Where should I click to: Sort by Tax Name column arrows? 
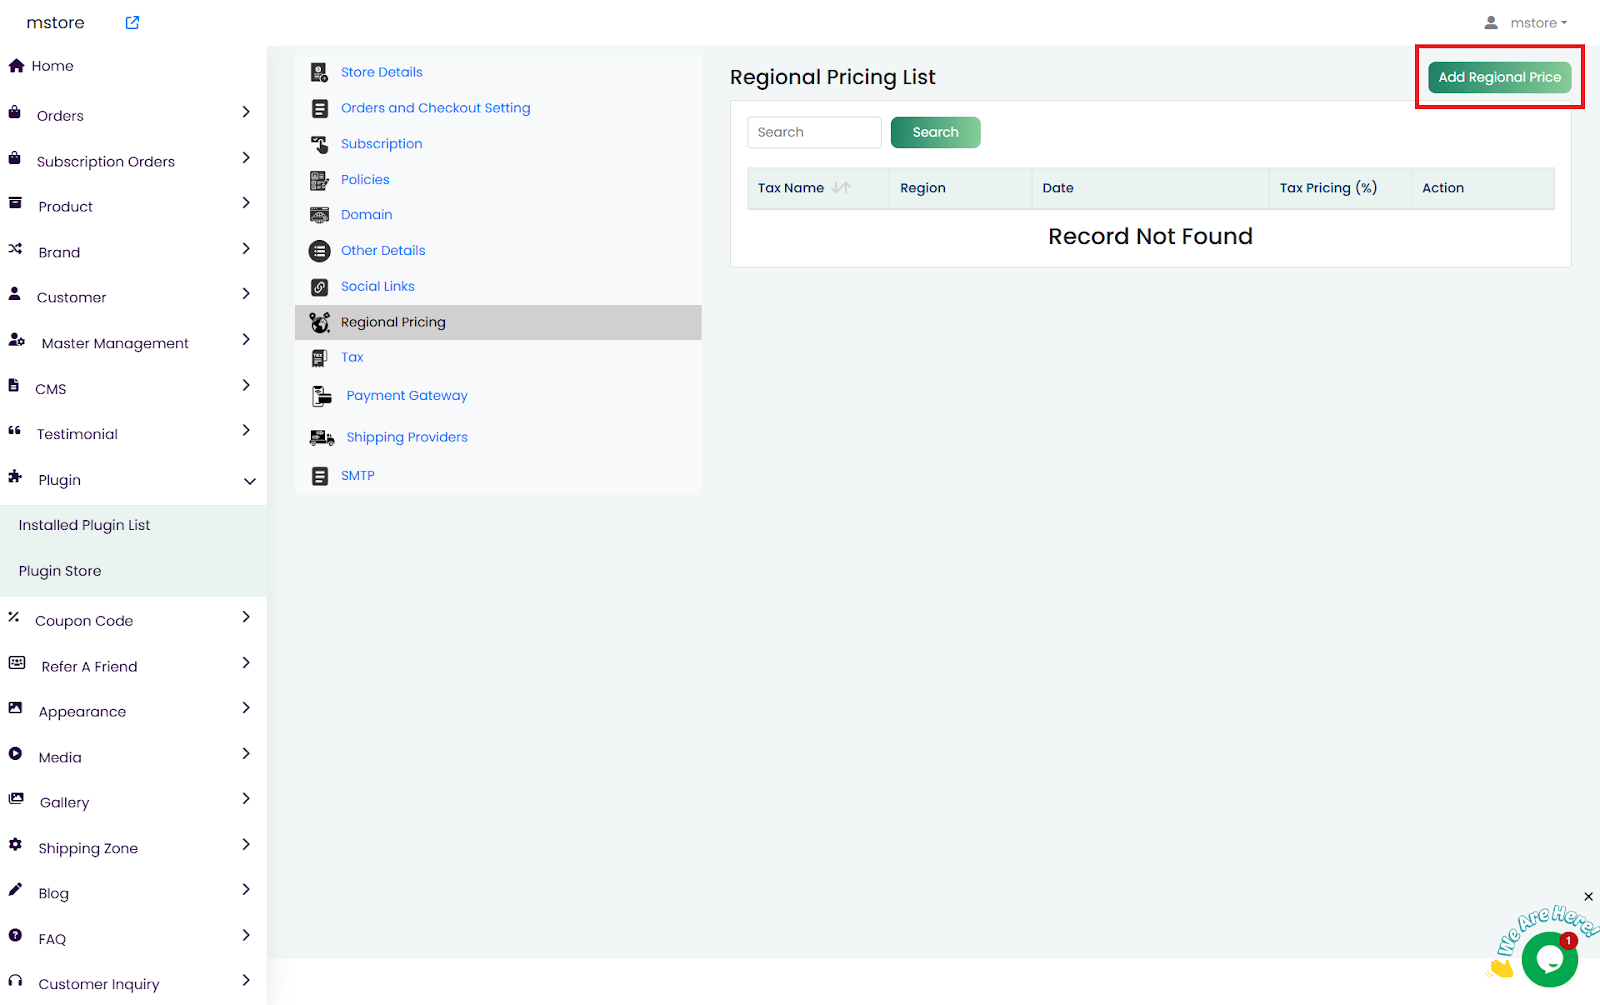coord(841,188)
